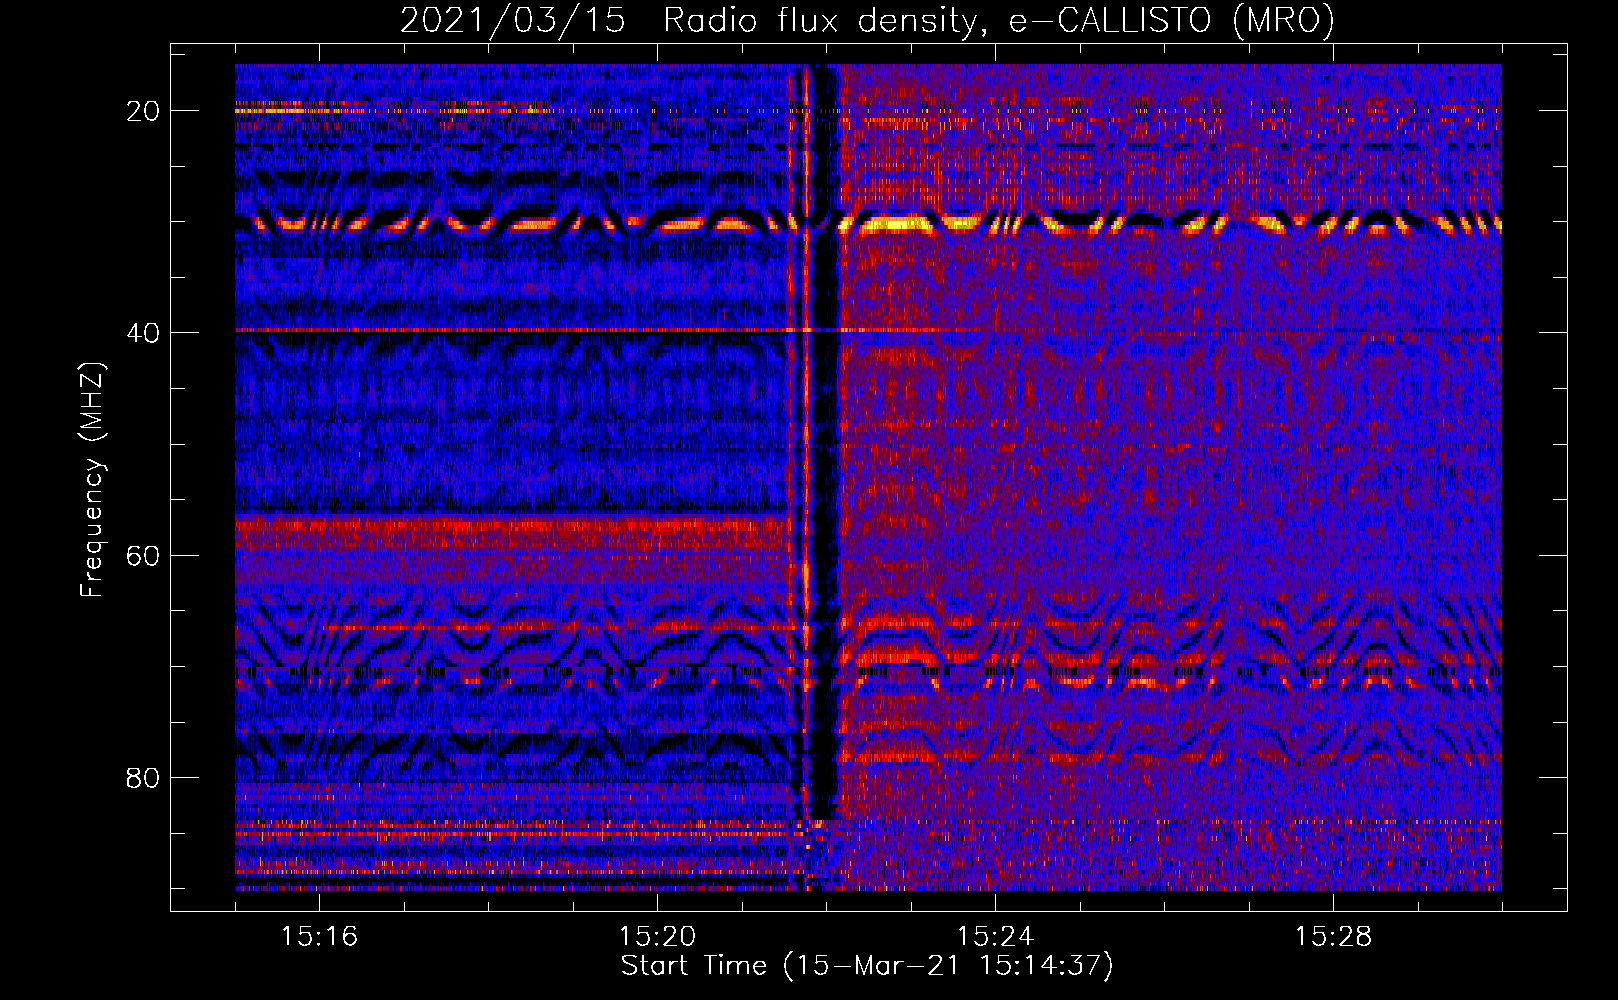Viewport: 1618px width, 1000px height.
Task: Click the "Frequency (MHZ)" axis label
Action: tap(92, 480)
